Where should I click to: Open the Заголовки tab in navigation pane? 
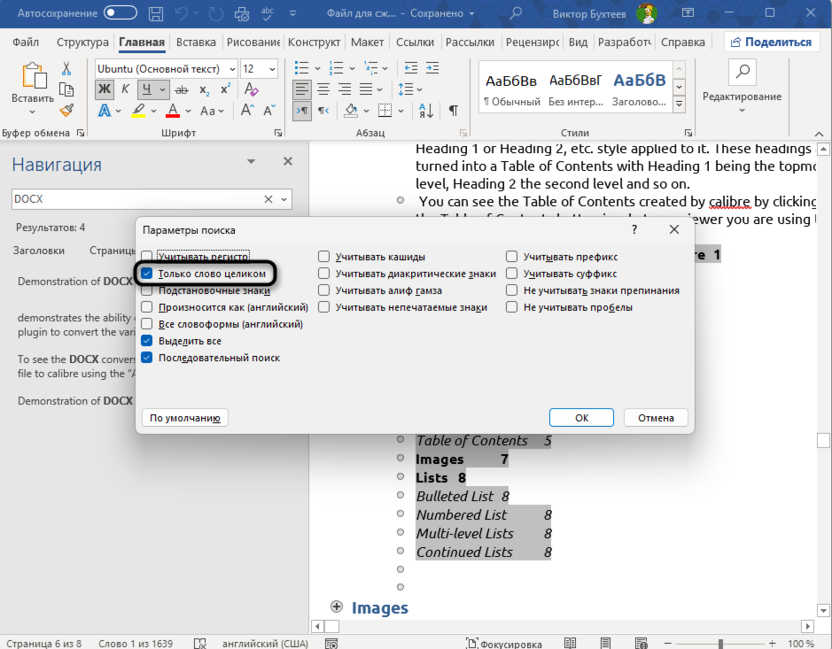point(39,250)
